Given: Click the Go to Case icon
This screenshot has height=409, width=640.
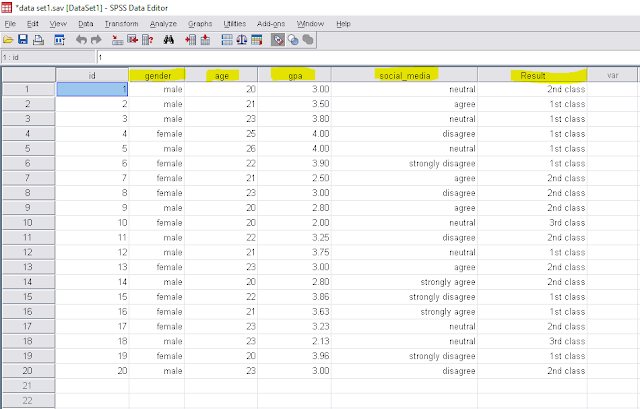Looking at the screenshot, I should point(118,40).
